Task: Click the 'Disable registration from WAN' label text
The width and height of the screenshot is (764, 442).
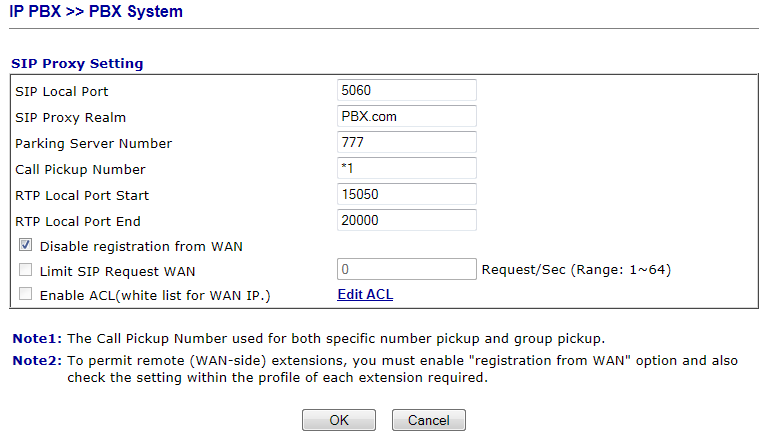Action: point(141,246)
